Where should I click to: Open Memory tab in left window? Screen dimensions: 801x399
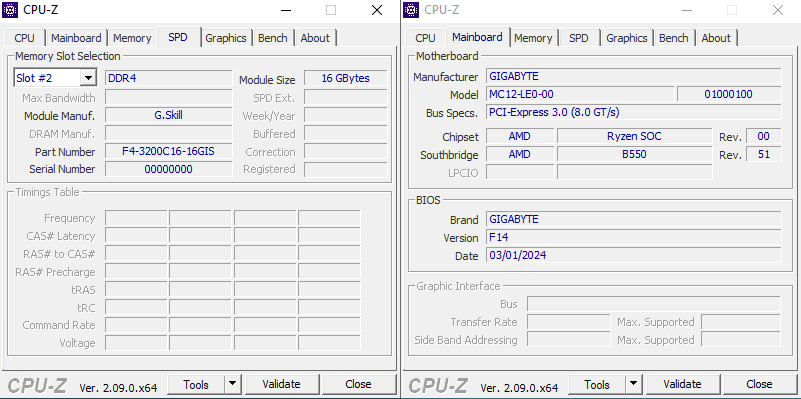[x=132, y=38]
